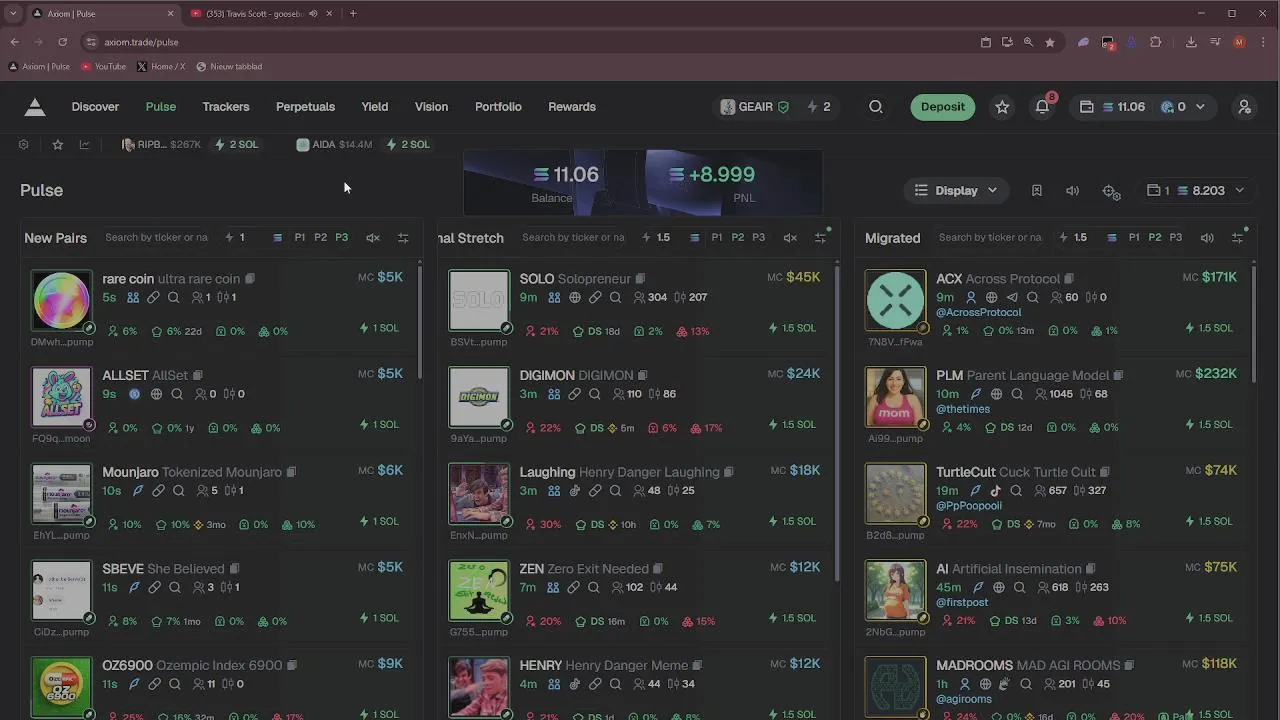
Task: Select preset P3 in Migrated
Action: (1176, 238)
